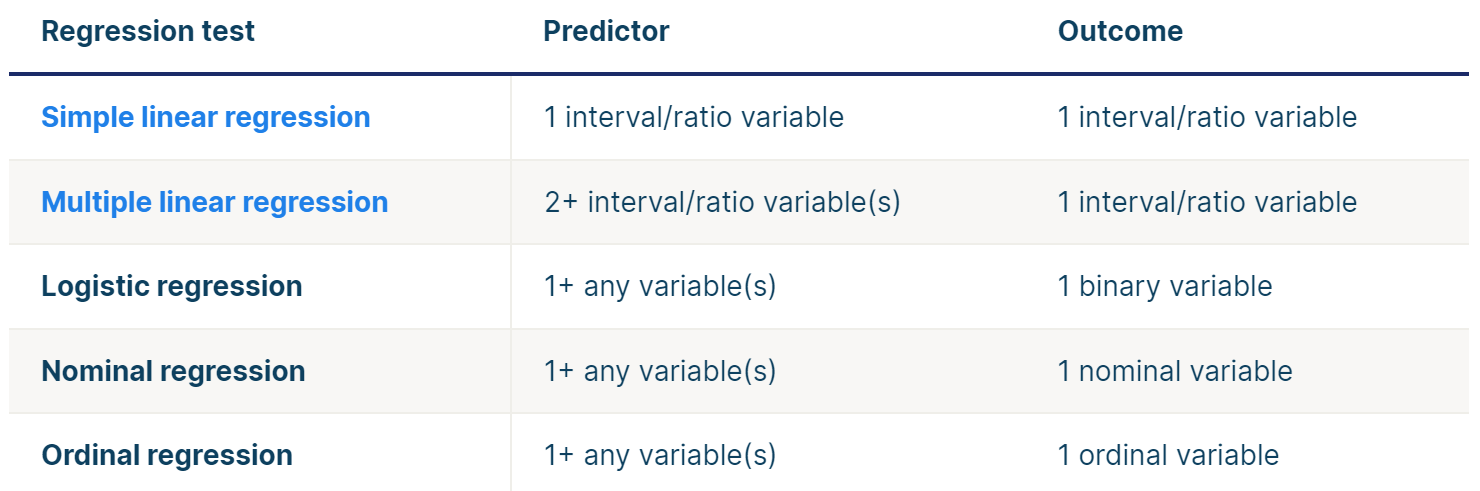Screen dimensions: 1480x491
Task: Click predictor cell for Ordinal regression
Action: coord(660,455)
